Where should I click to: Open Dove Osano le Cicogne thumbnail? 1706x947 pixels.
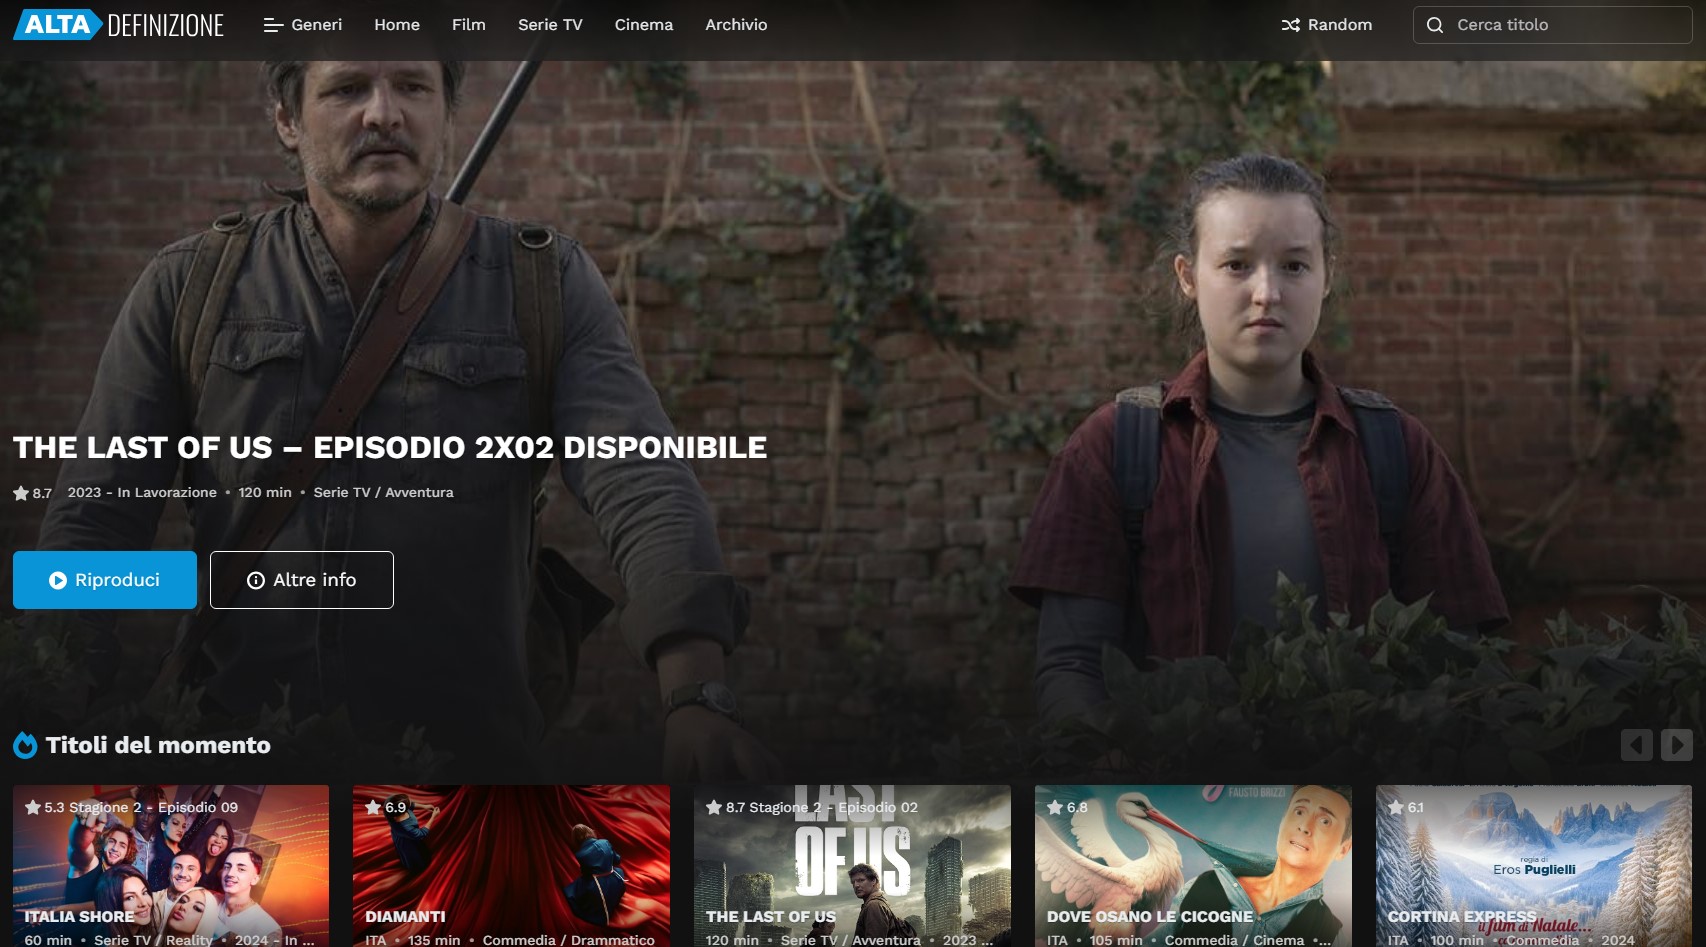click(1193, 865)
